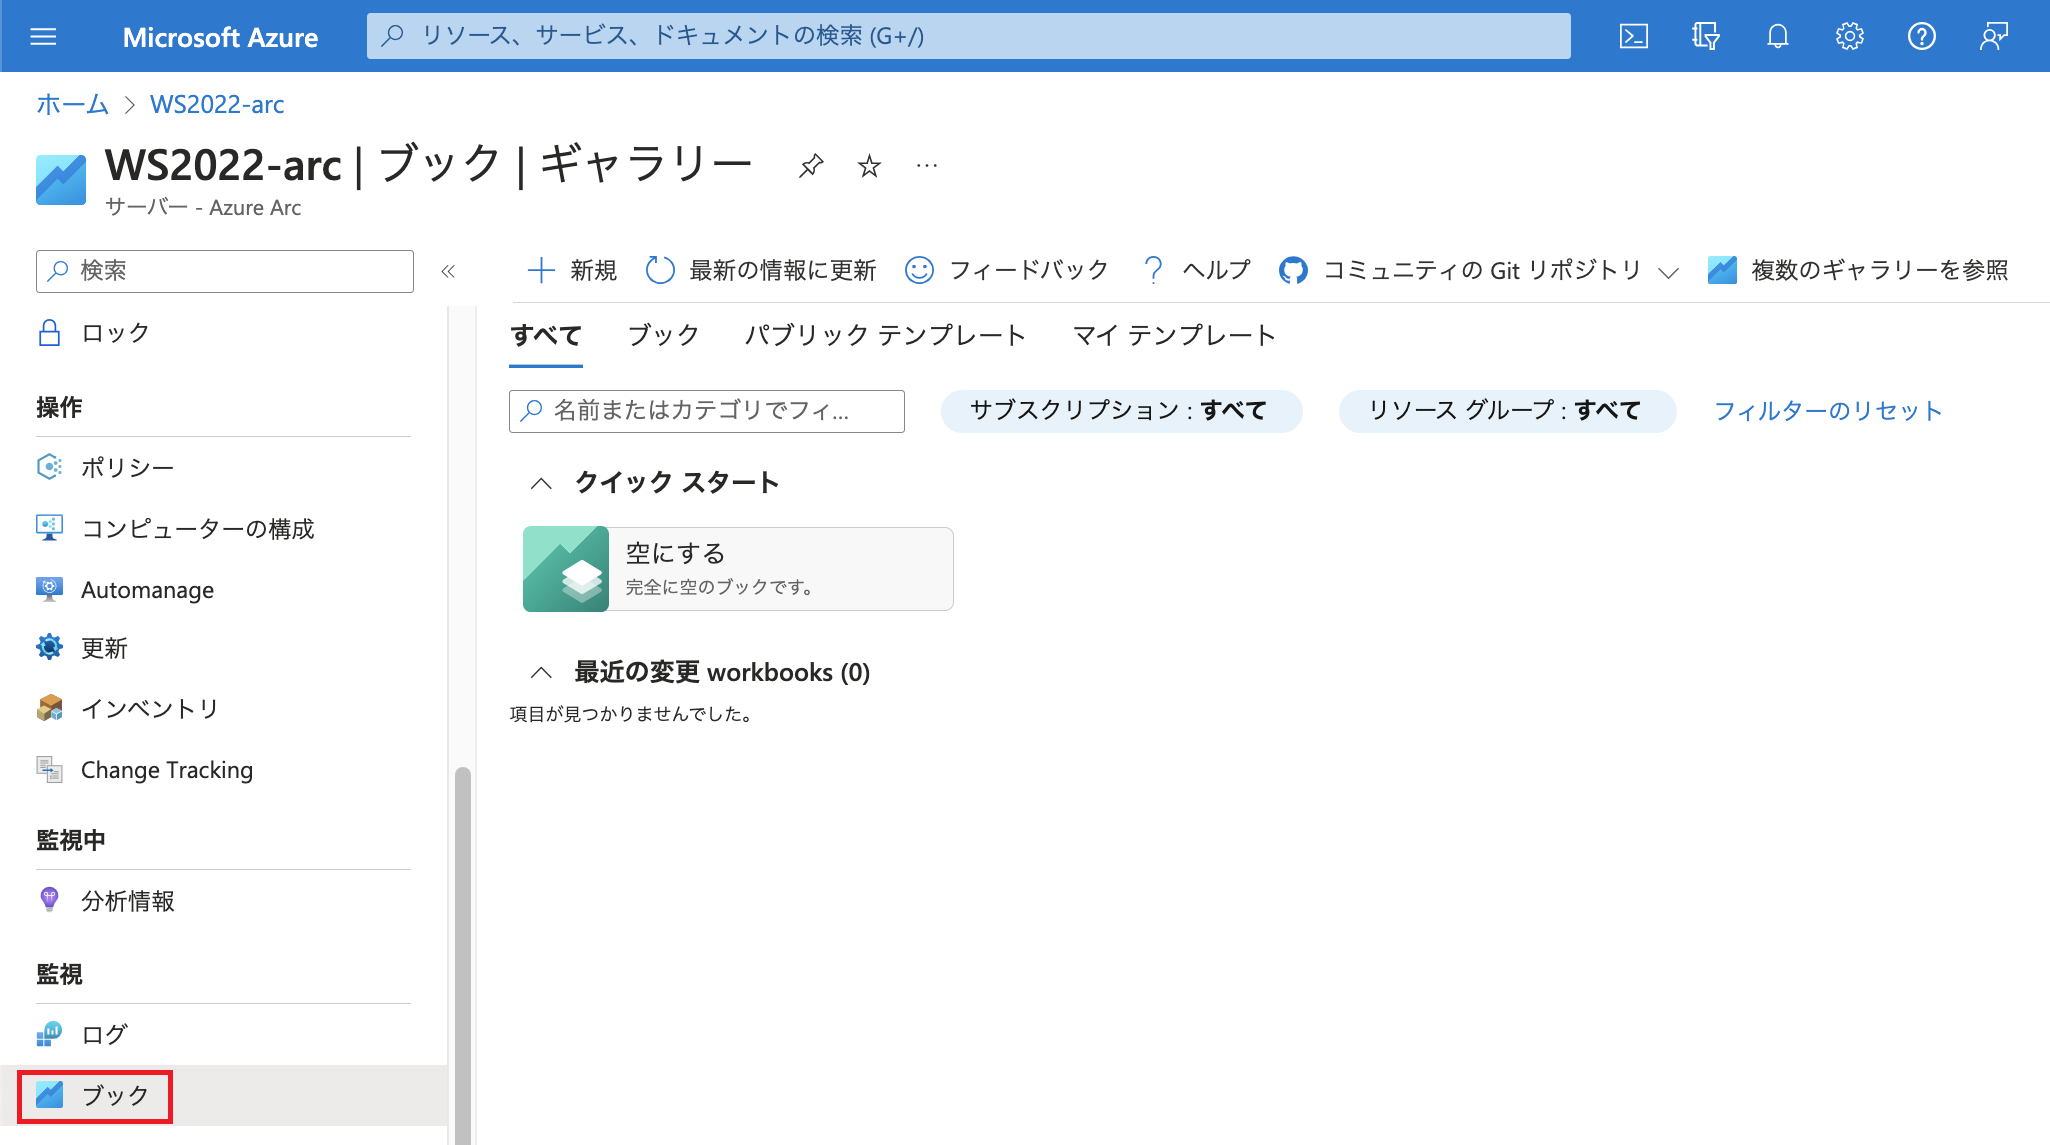Open the リソース グループ filter pill
2050x1145 pixels.
point(1507,411)
